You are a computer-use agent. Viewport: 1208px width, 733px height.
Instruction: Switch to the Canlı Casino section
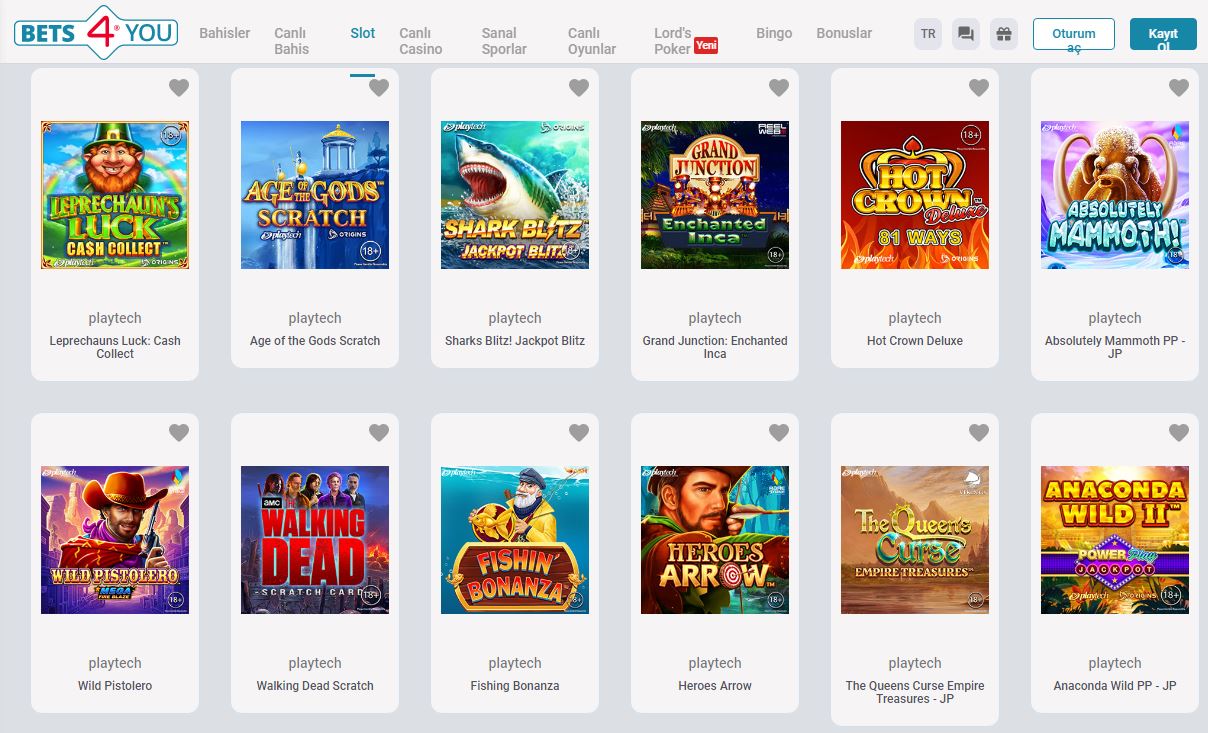(421, 41)
